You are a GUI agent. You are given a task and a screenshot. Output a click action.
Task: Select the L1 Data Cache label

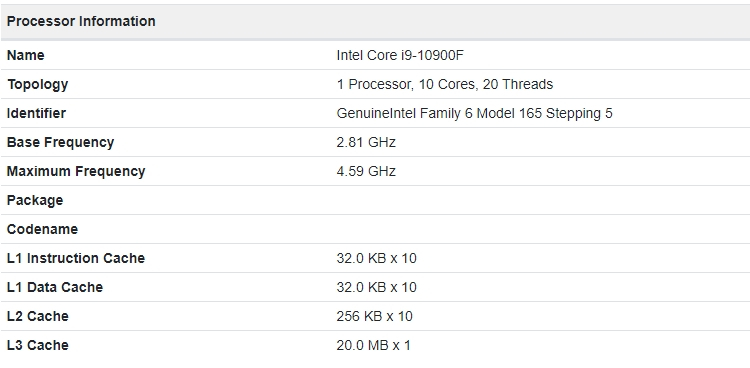coord(55,287)
